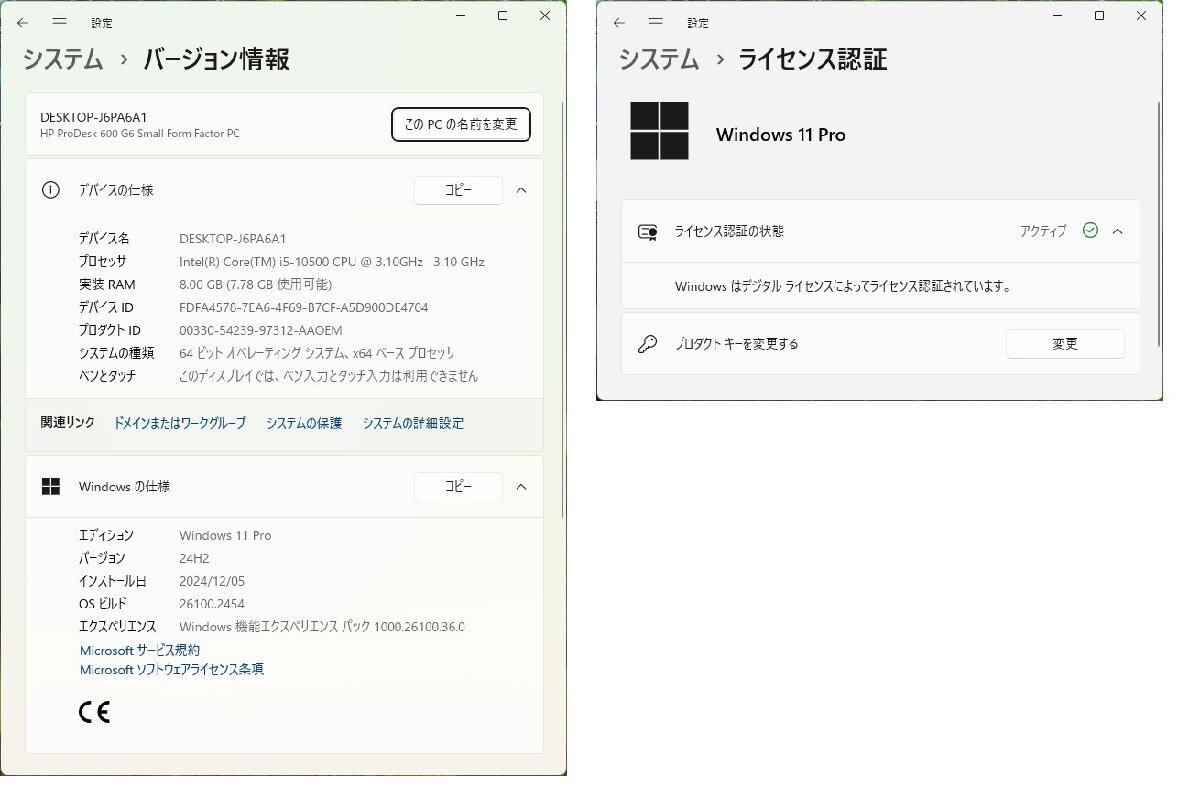Select the プロダクト ID value
1200x786 pixels.
coord(261,330)
